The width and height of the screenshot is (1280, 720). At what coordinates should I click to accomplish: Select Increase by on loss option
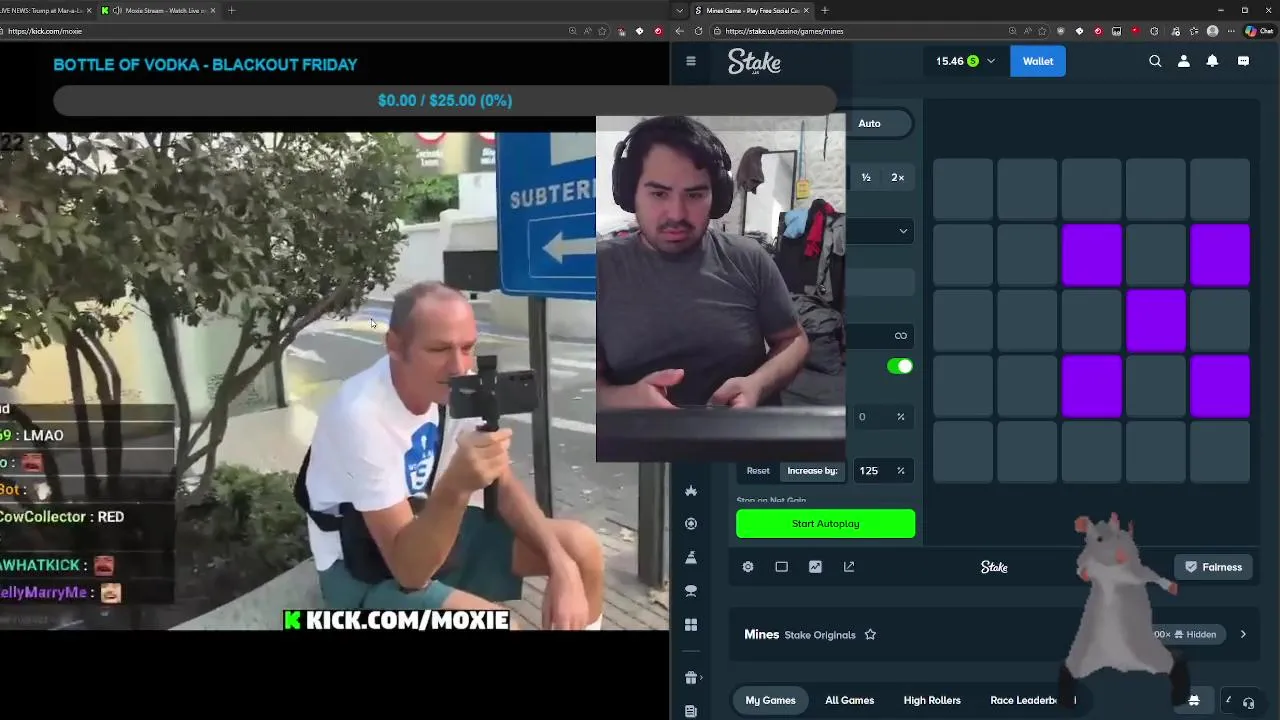click(812, 471)
